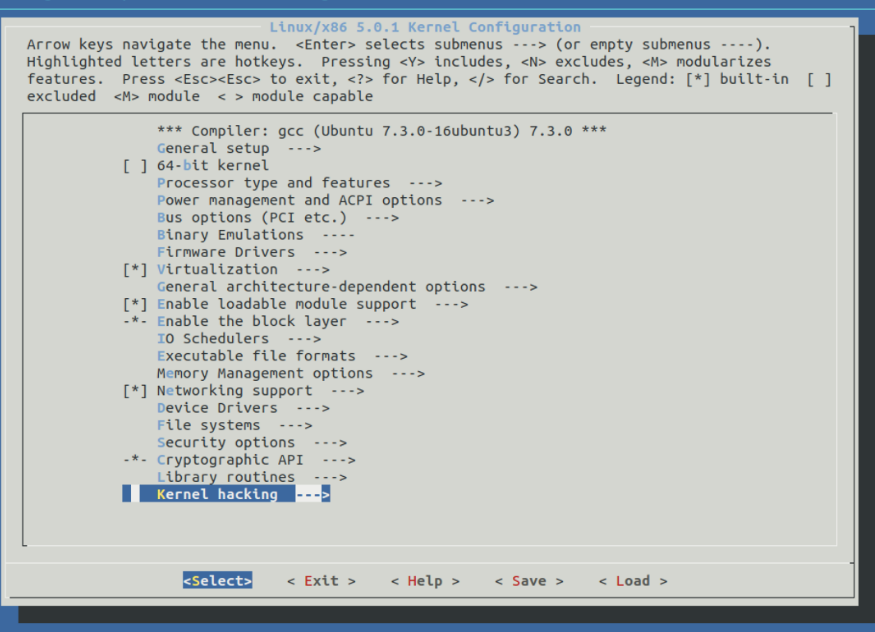Open Executable file formats submenu

(x=282, y=356)
